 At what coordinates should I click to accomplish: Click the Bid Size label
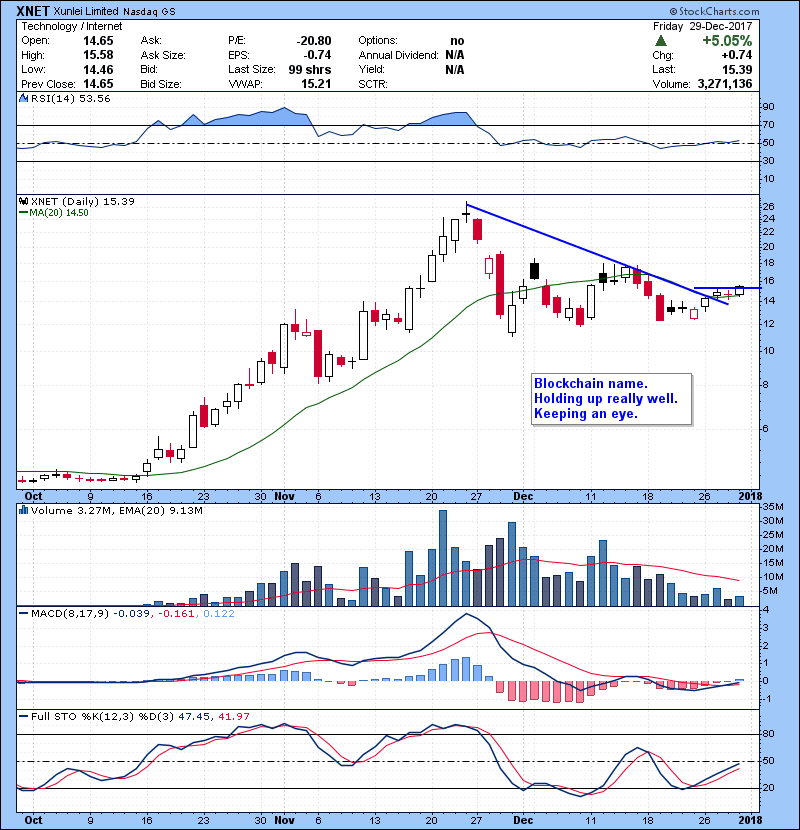[x=161, y=84]
